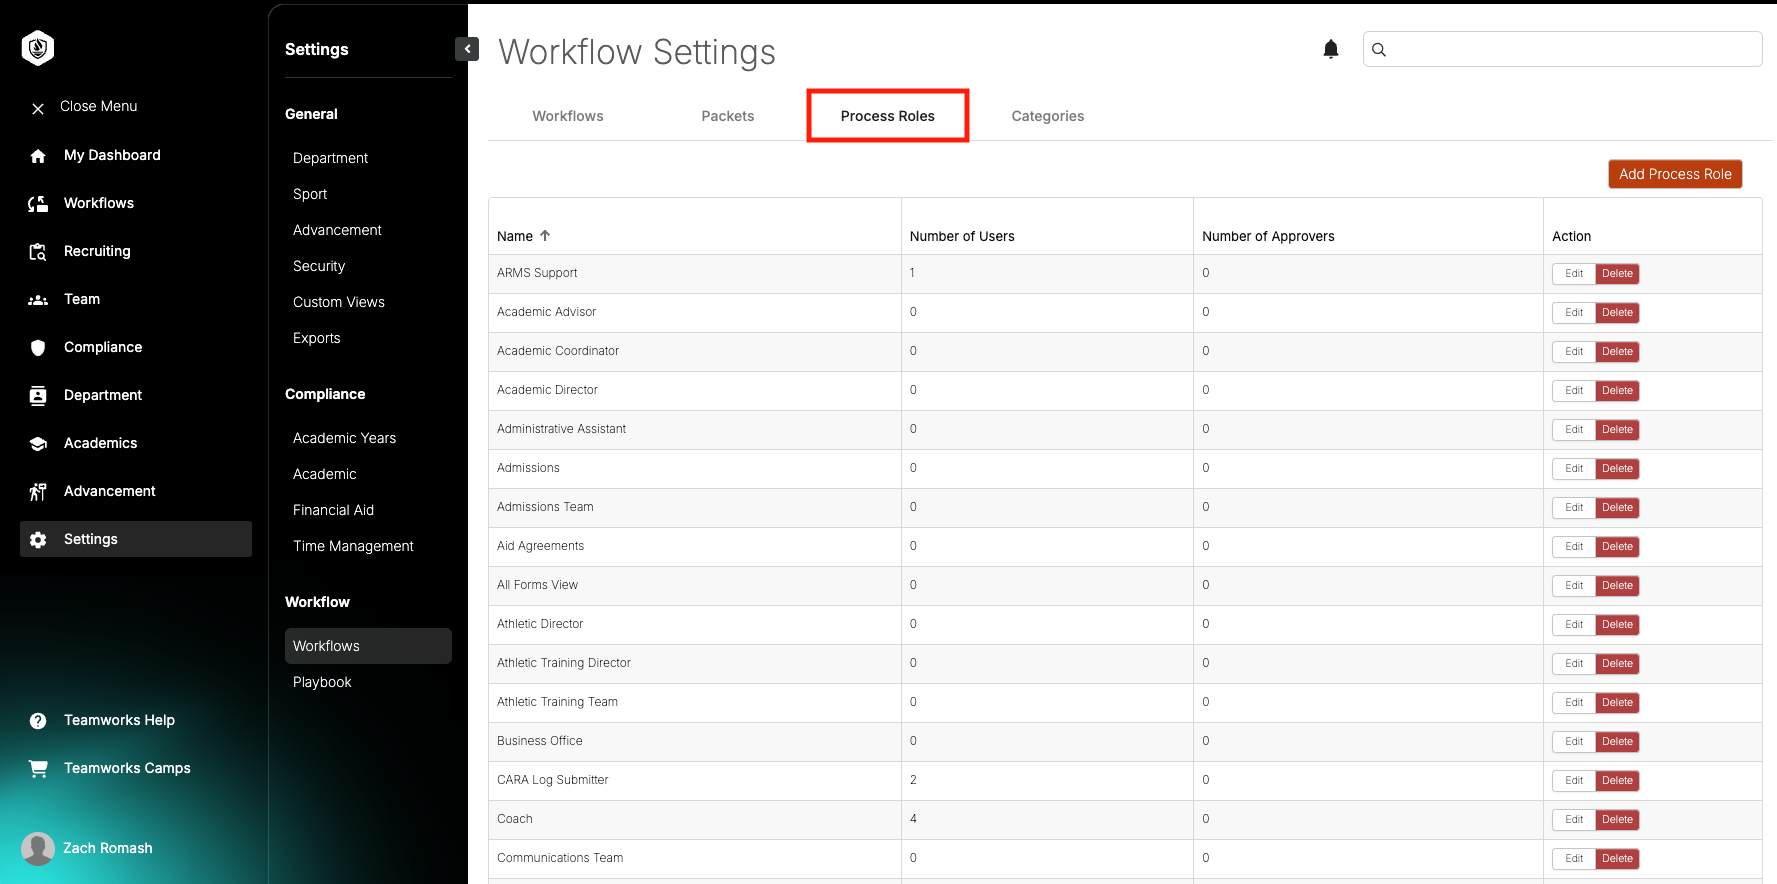Click the Add Process Role button
This screenshot has height=884, width=1777.
coord(1675,174)
